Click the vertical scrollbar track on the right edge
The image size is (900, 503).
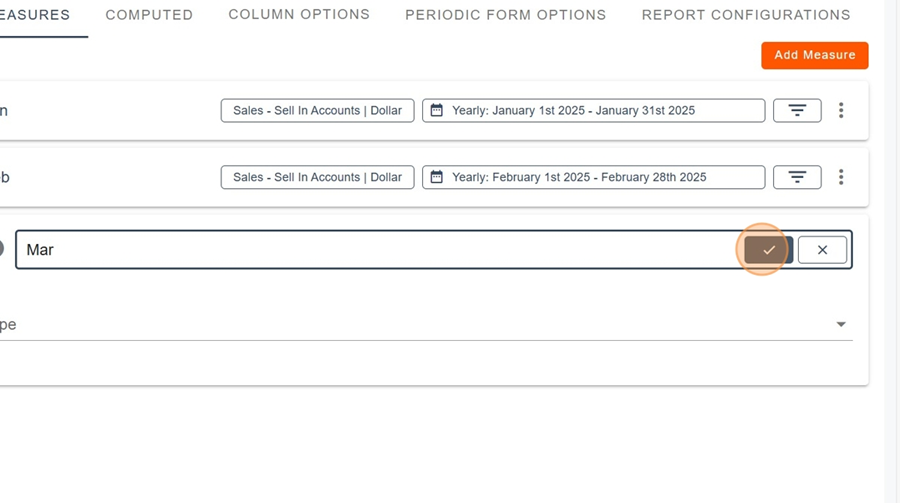[892, 252]
